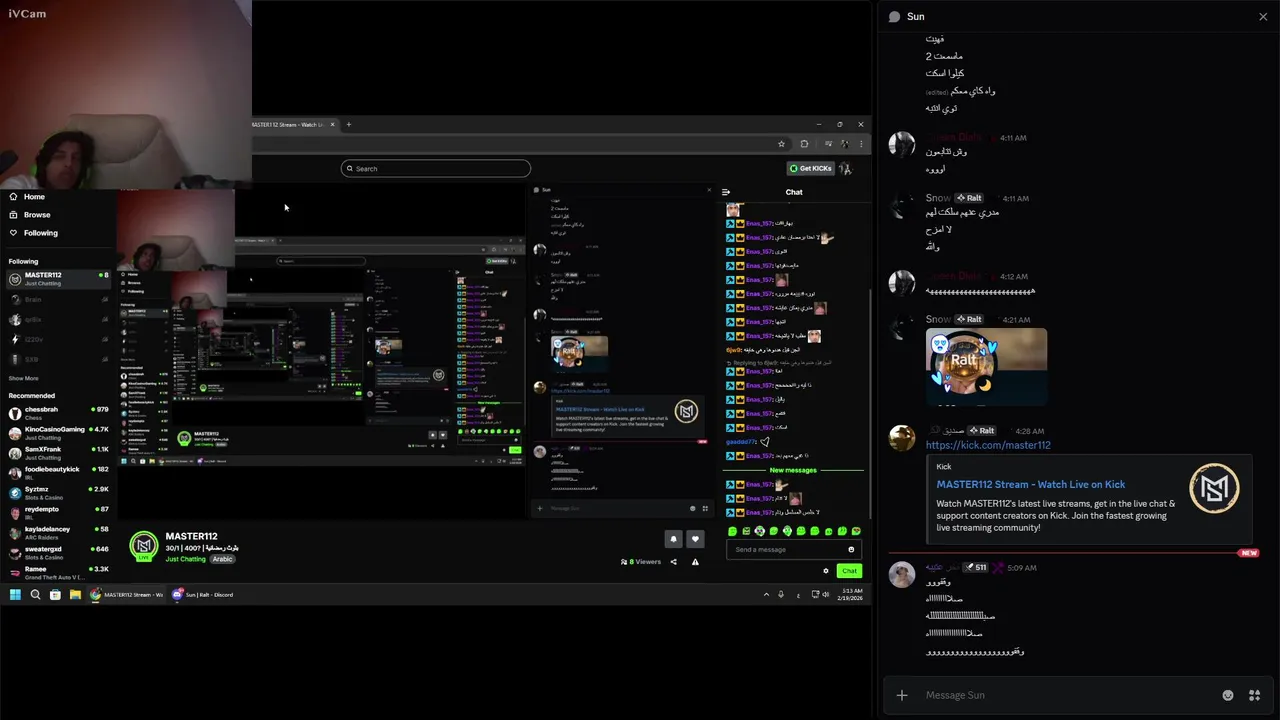The height and width of the screenshot is (720, 1280).
Task: Open Ramee recommended channel
Action: click(x=58, y=572)
